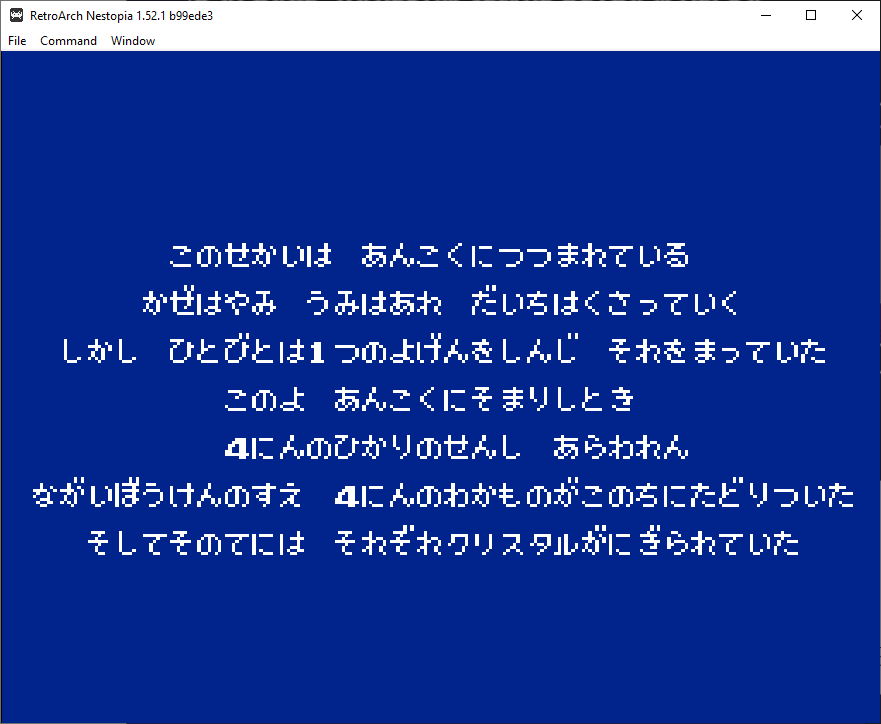The image size is (881, 724).
Task: Click the line starting しかし ひとびとは
Action: [x=443, y=351]
